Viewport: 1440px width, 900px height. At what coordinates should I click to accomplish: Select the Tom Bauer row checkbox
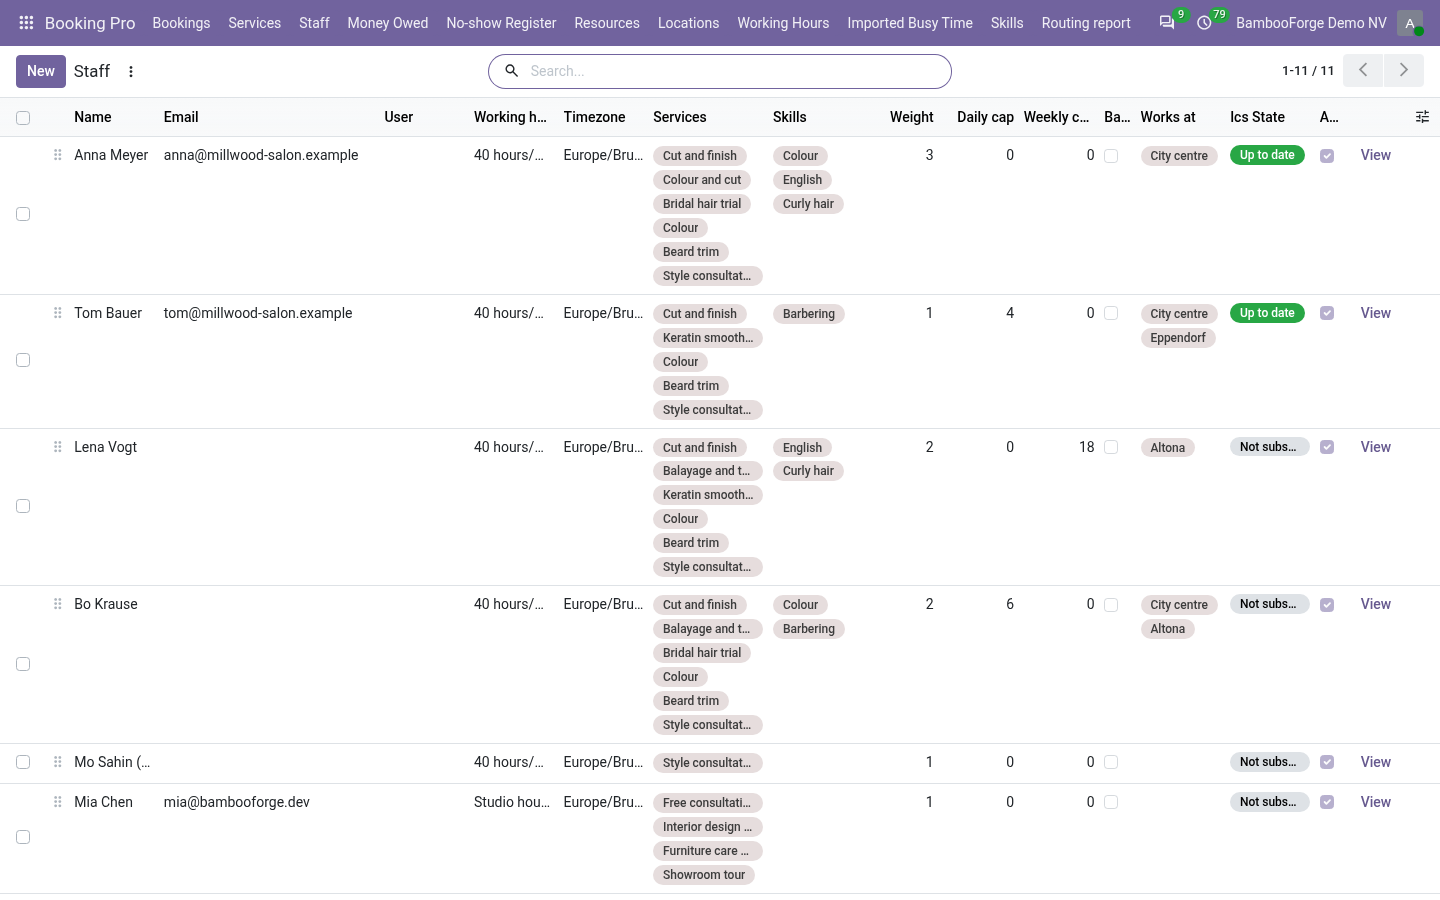click(23, 360)
